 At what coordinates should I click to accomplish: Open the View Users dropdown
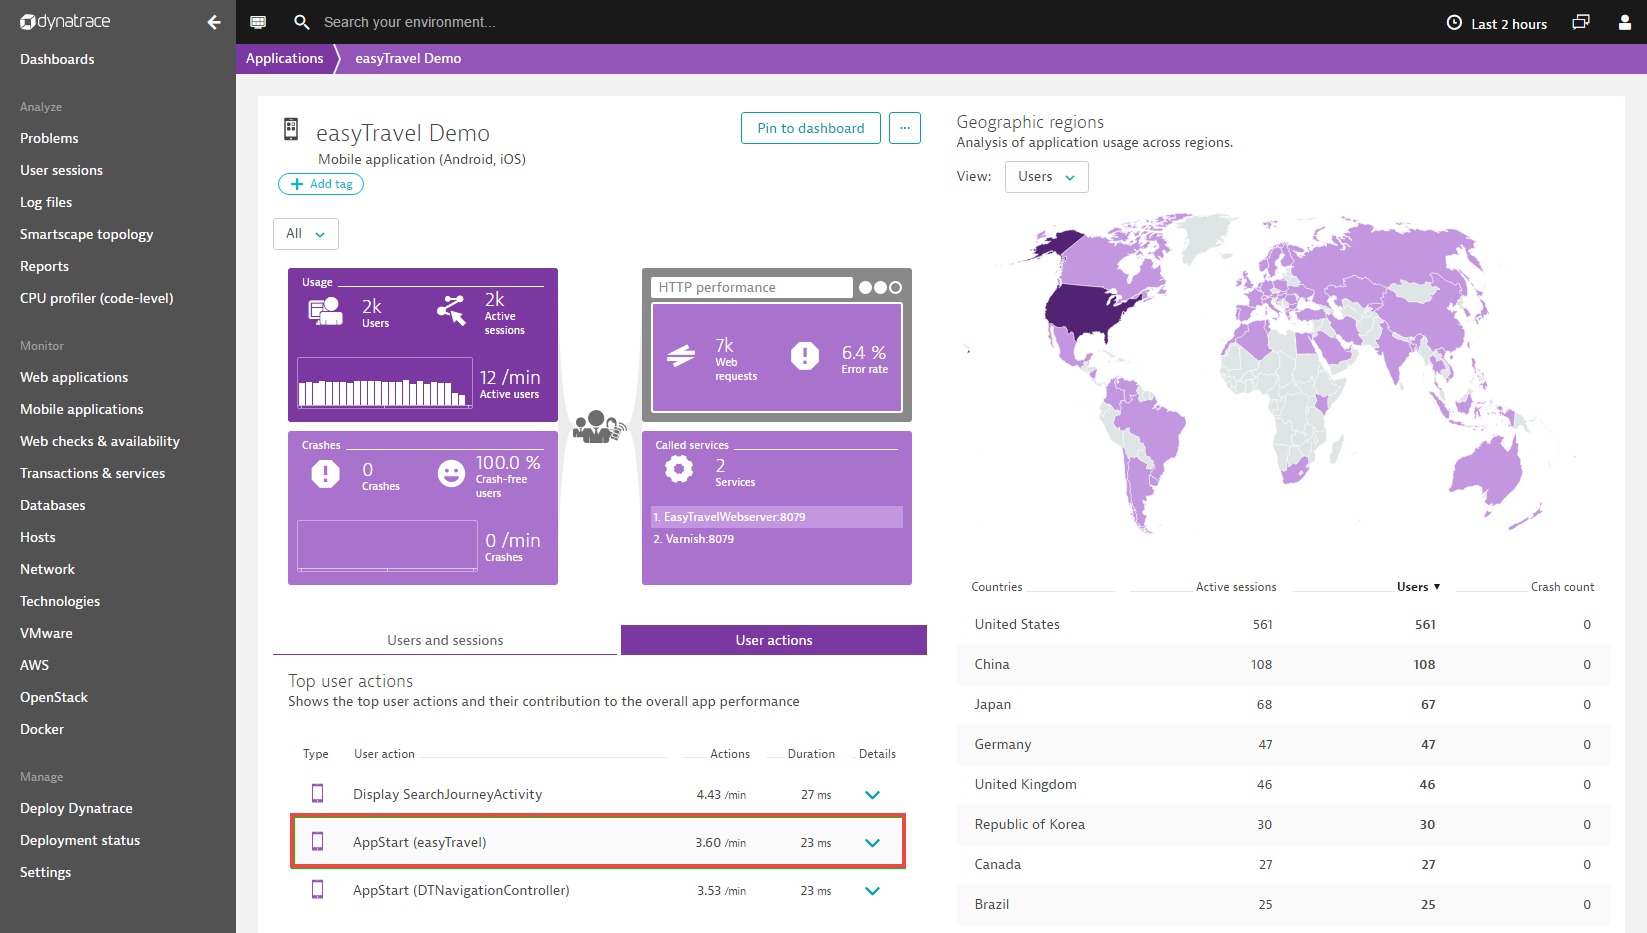1046,177
